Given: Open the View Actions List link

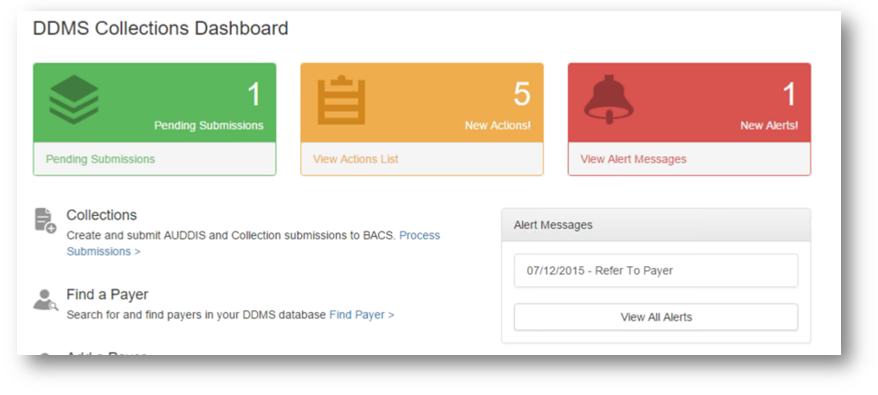Looking at the screenshot, I should coord(356,159).
